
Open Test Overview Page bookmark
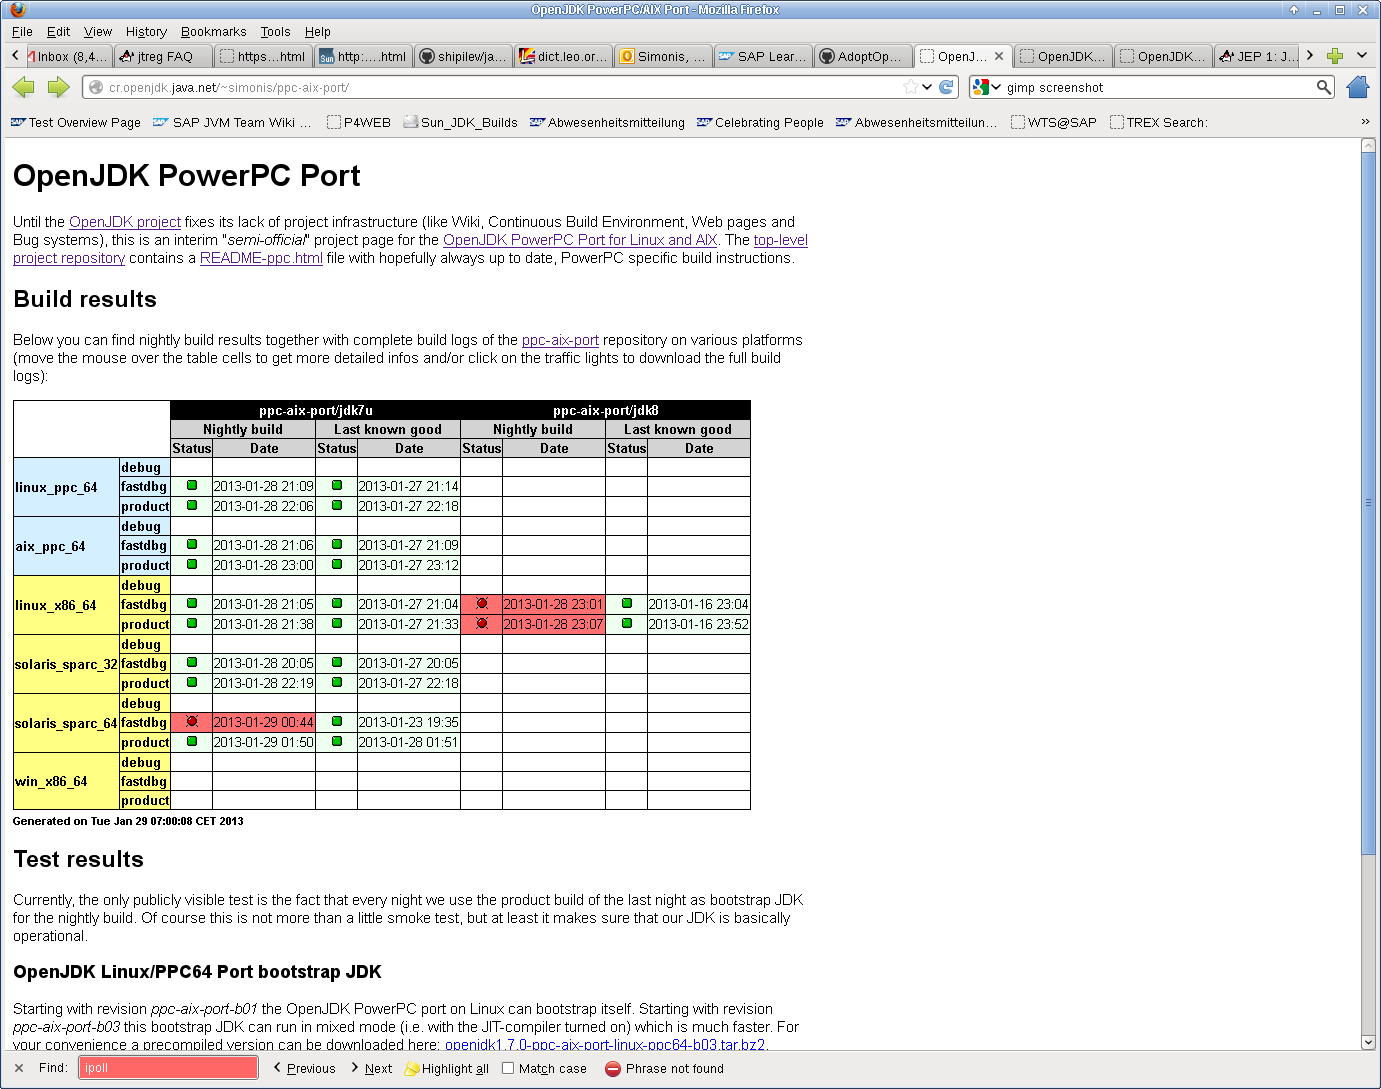click(x=76, y=122)
